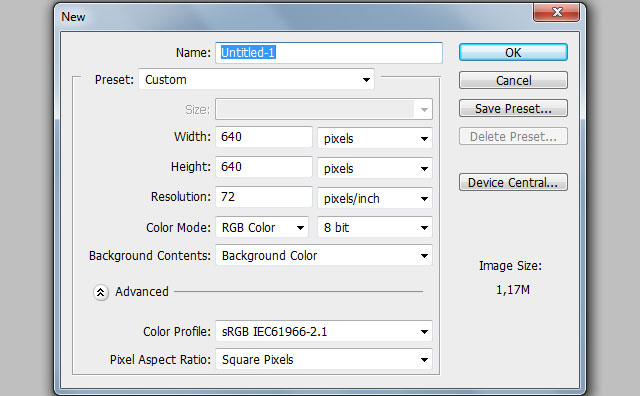Viewport: 640px width, 396px height.
Task: Click OK to create the document
Action: click(x=513, y=52)
